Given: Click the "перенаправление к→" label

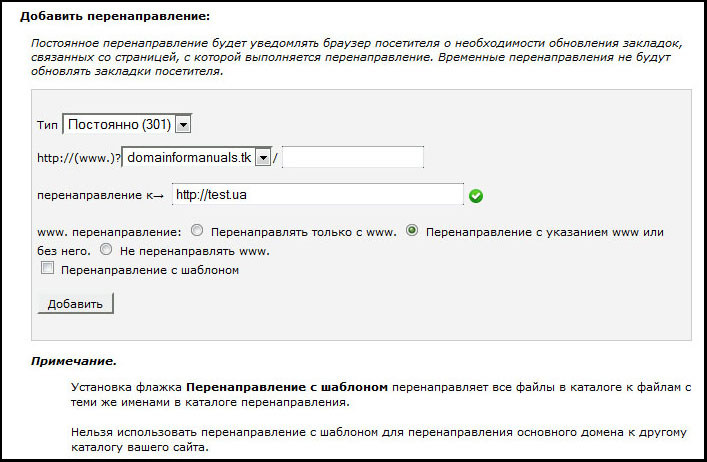Looking at the screenshot, I should click(99, 194).
